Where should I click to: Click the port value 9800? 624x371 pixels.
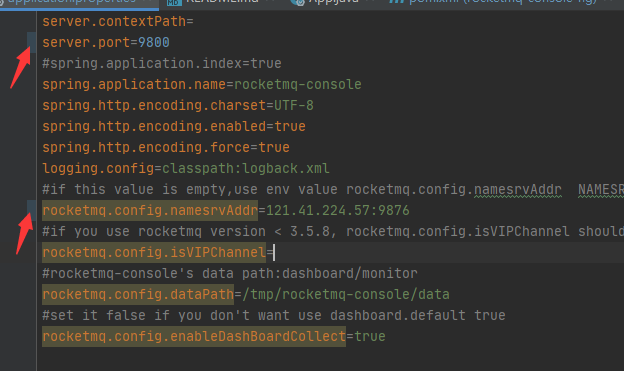[x=154, y=43]
